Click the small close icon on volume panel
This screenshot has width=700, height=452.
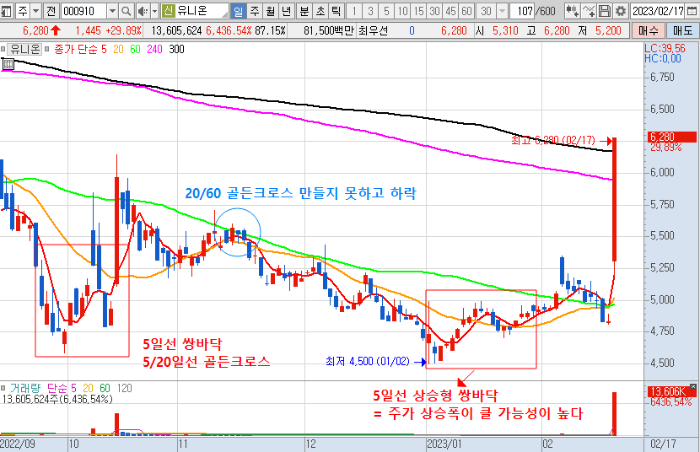click(x=693, y=387)
